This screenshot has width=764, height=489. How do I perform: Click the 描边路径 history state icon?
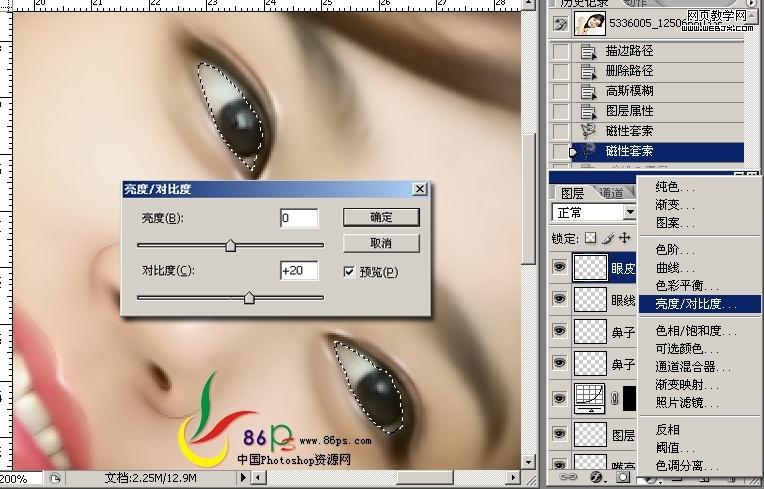click(x=589, y=51)
